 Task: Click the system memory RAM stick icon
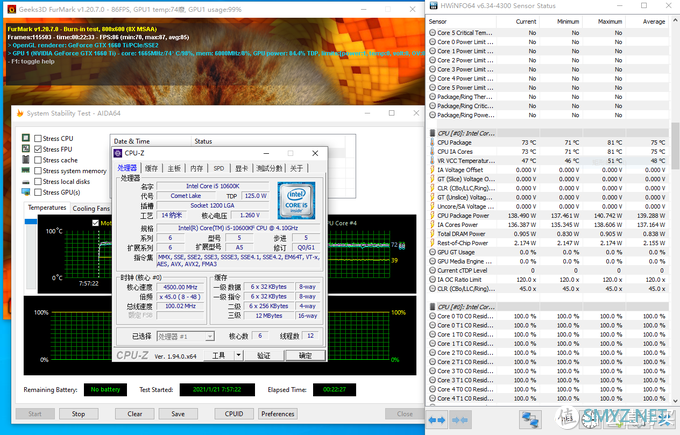click(x=26, y=170)
